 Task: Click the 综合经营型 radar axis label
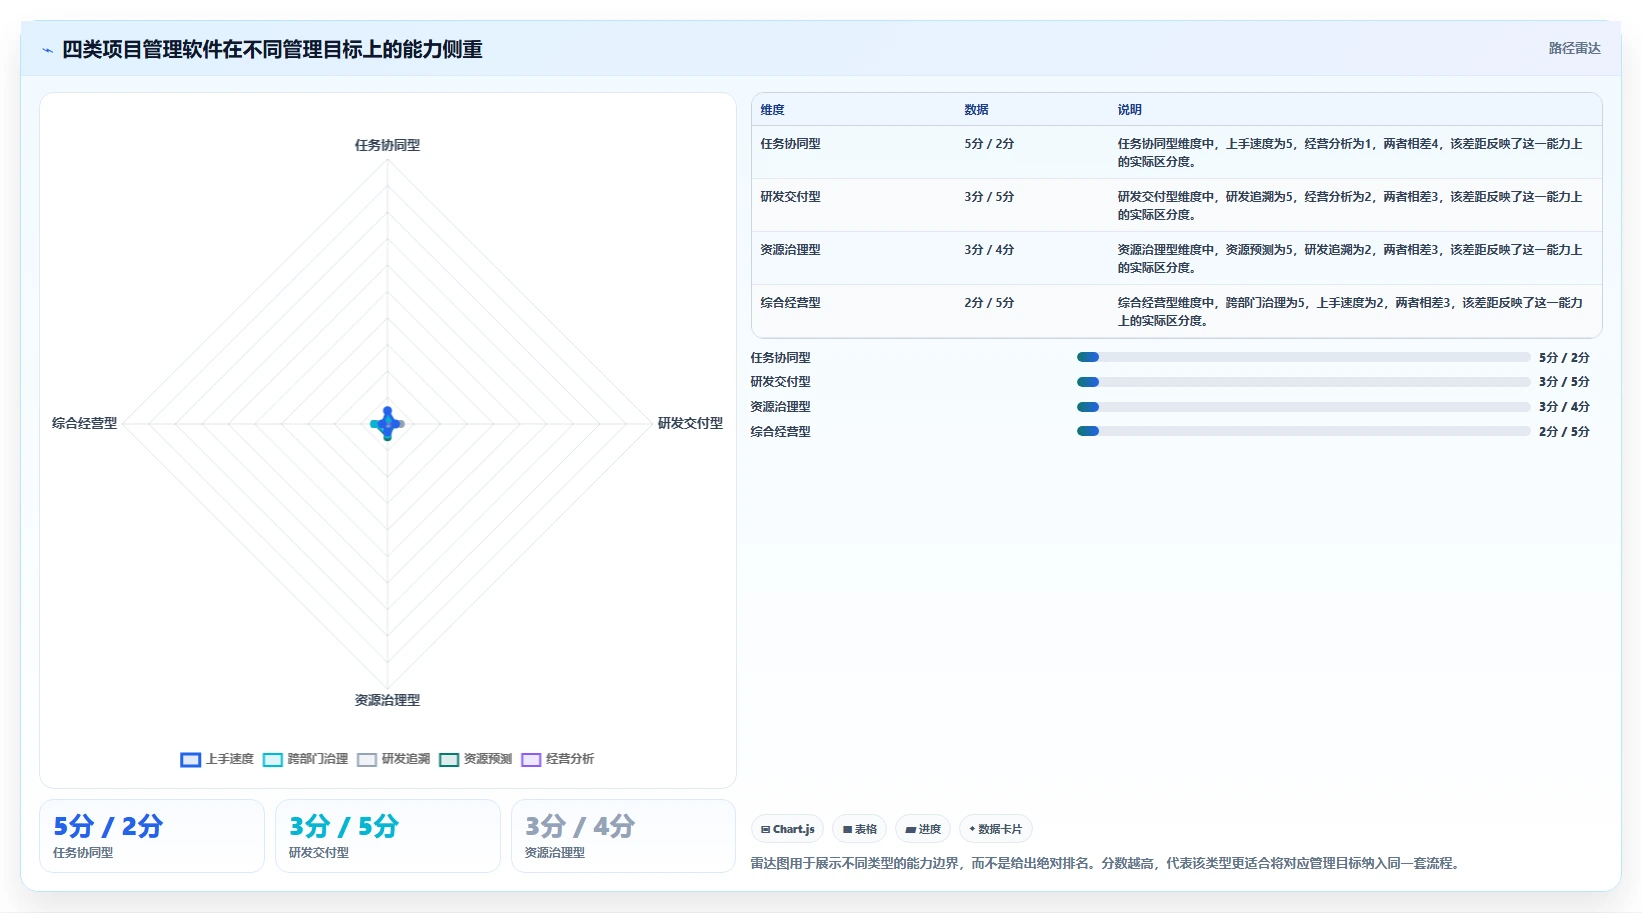pos(85,424)
